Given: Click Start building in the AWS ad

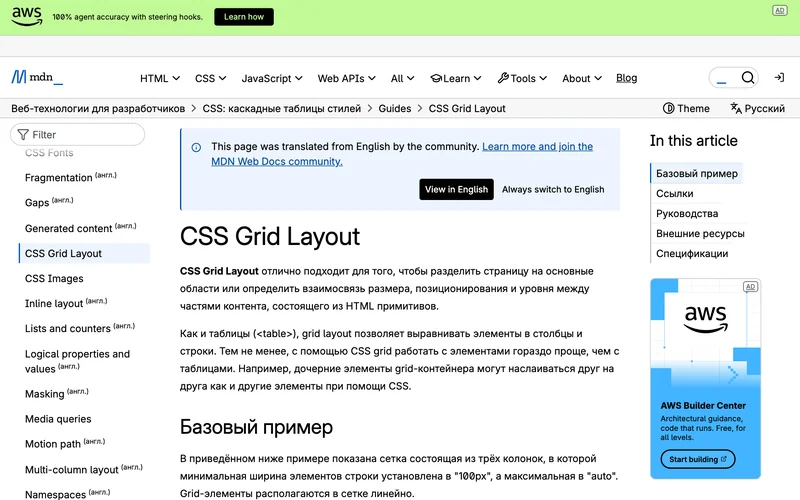Looking at the screenshot, I should [697, 459].
